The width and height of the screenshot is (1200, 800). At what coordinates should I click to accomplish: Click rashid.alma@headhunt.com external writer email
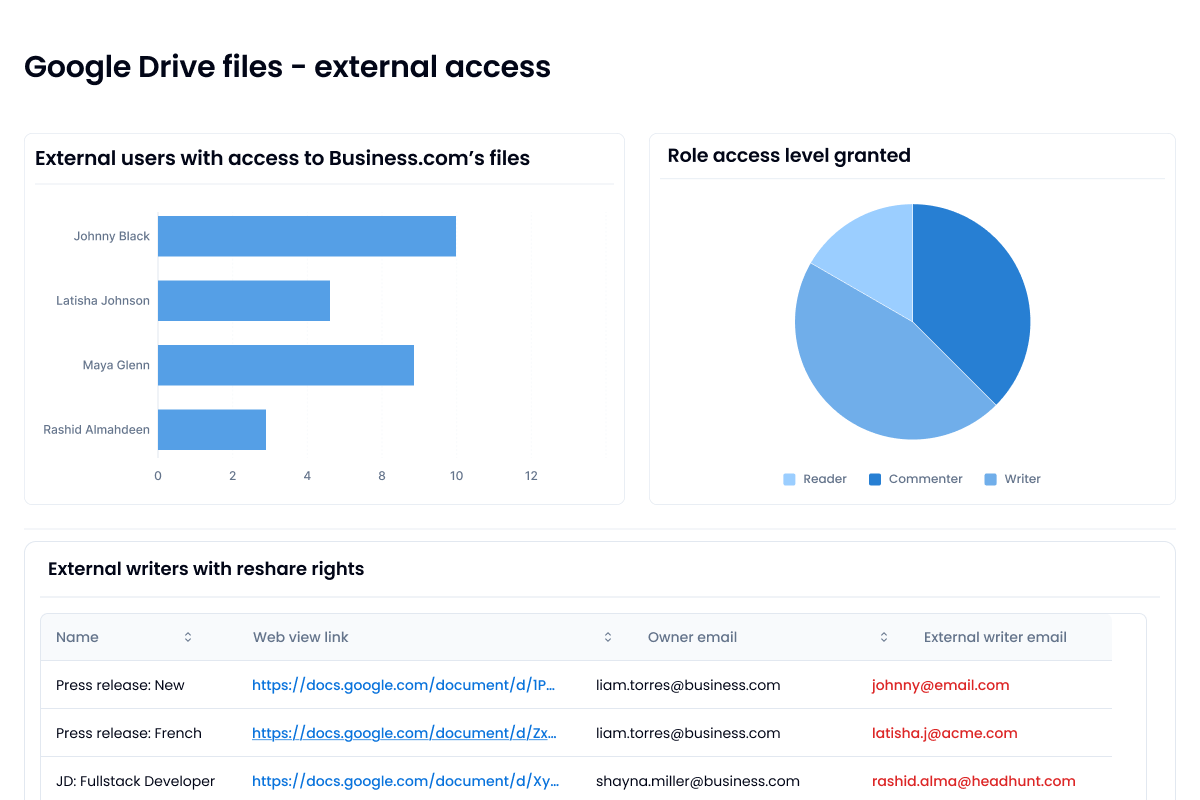[x=973, y=781]
